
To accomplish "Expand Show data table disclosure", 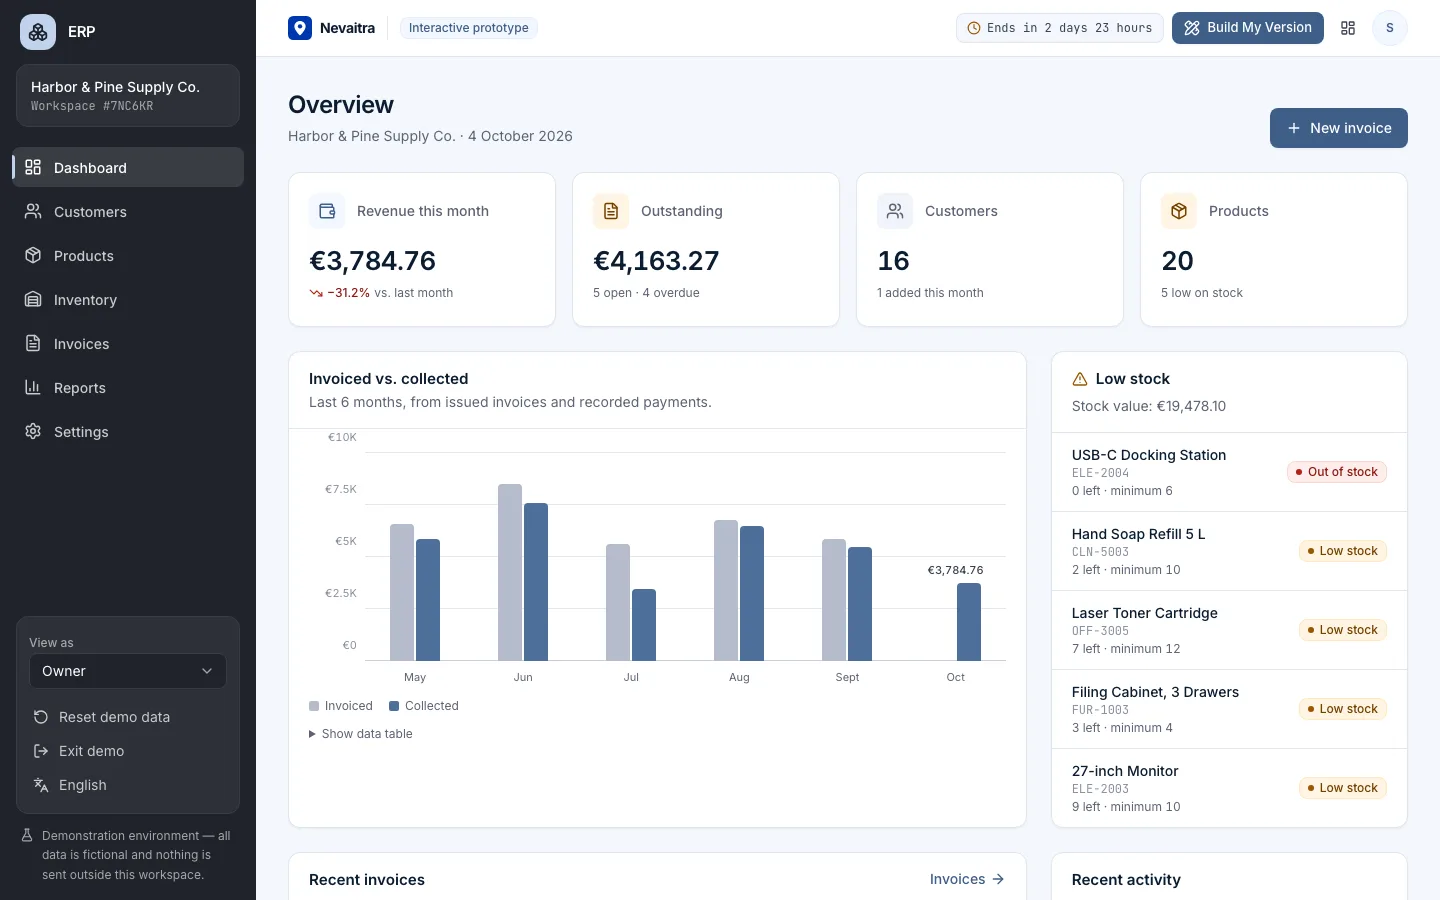I will [361, 734].
